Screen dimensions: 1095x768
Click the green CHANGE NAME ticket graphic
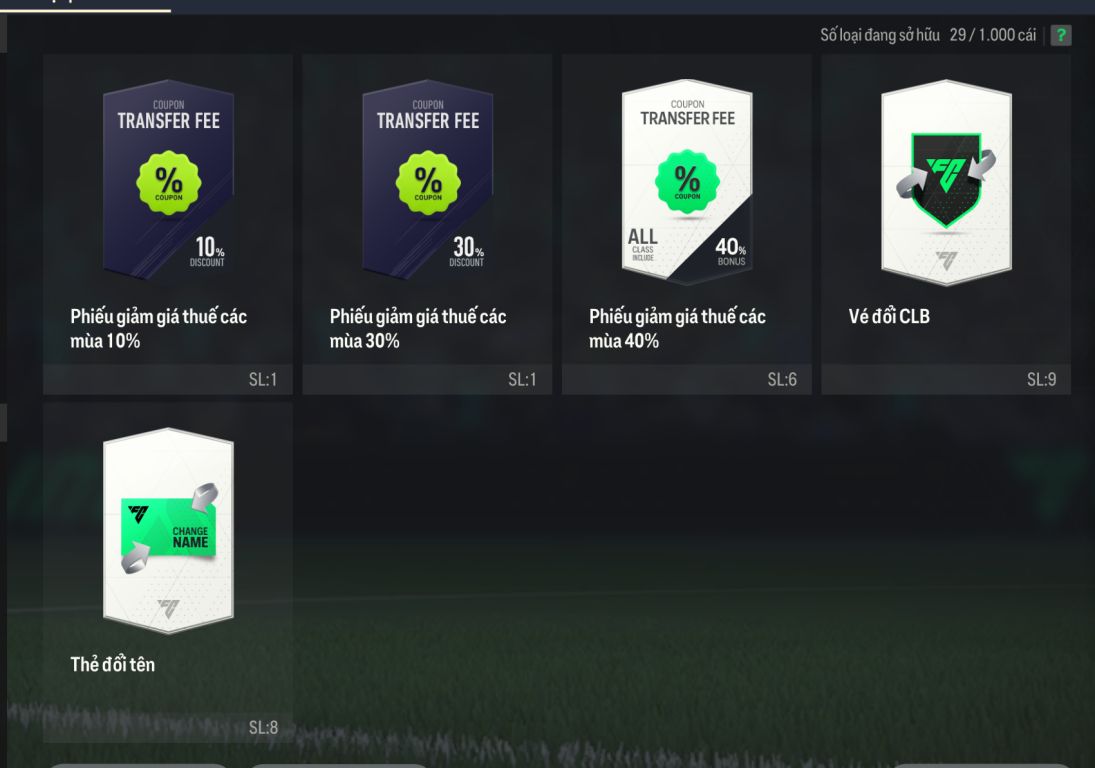pos(170,529)
